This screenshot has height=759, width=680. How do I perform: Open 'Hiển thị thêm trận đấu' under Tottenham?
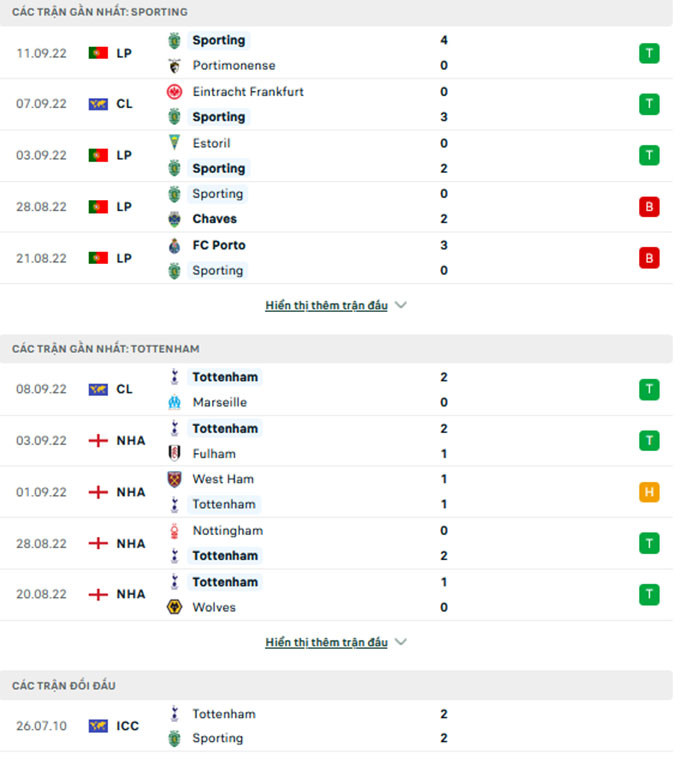point(326,642)
